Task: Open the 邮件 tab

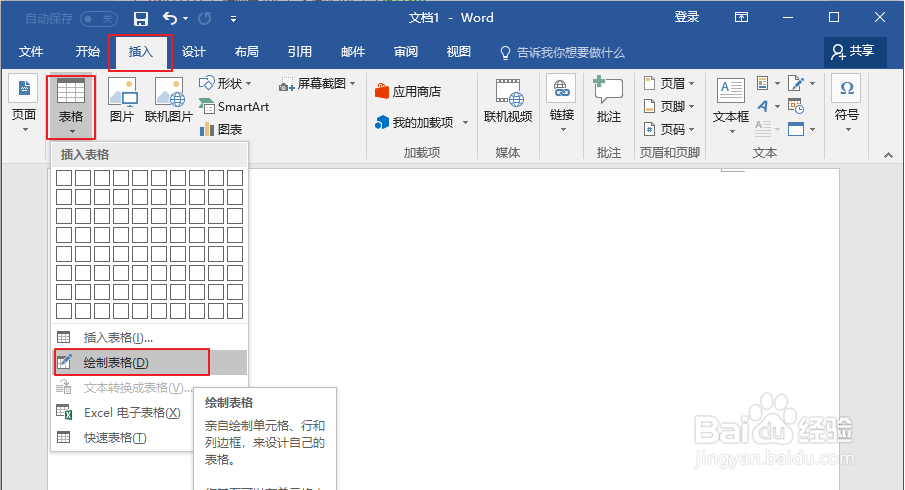Action: coord(353,52)
